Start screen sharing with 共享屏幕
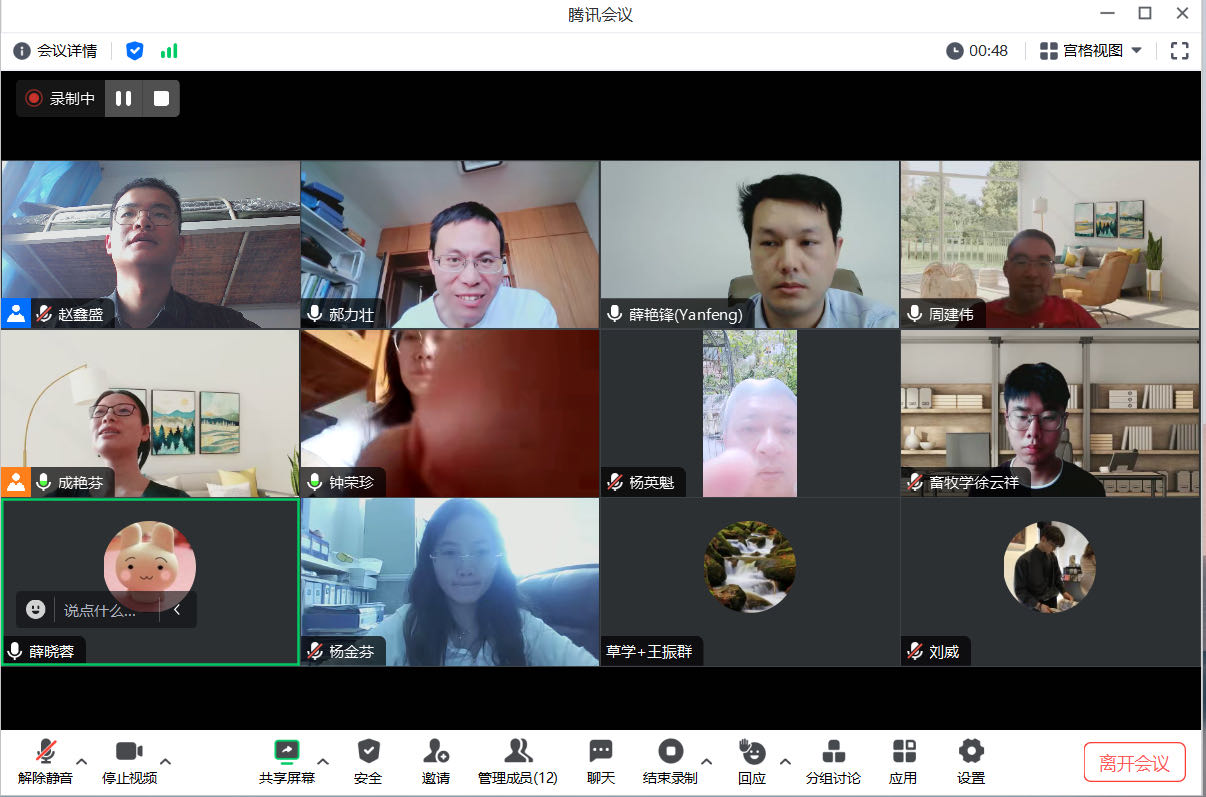Screen dimensions: 1206x797 287,763
